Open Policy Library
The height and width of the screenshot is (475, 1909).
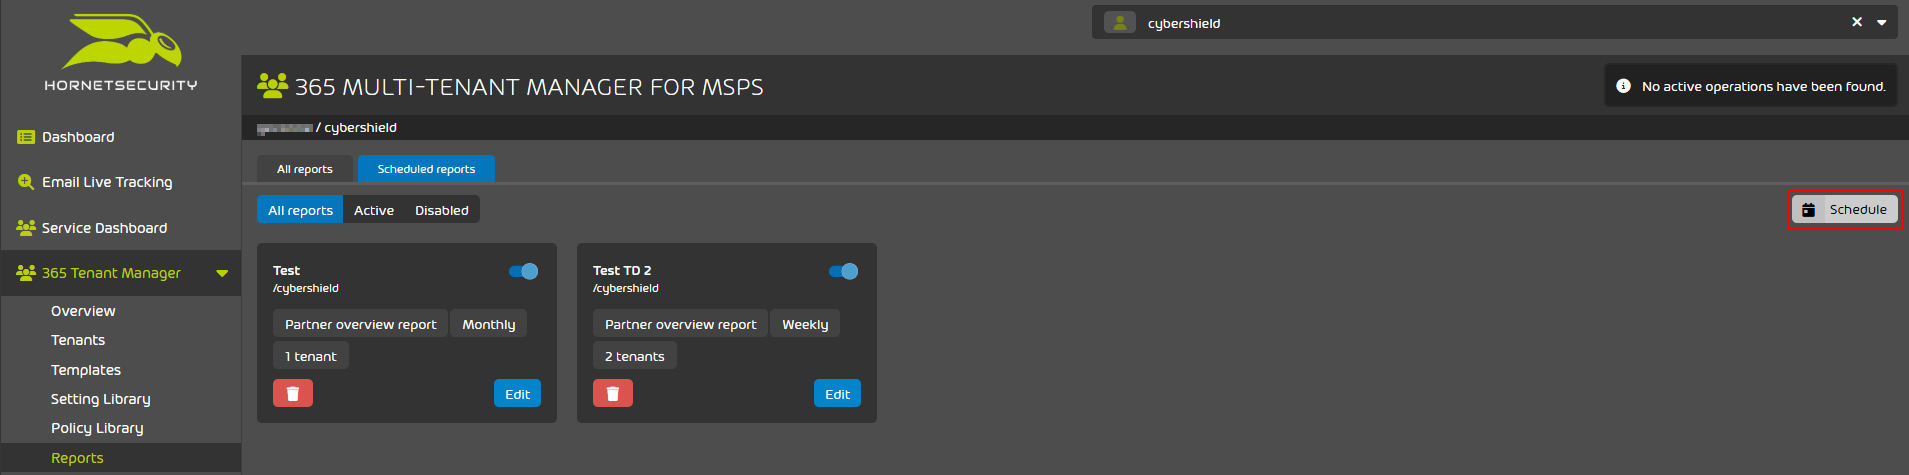[97, 428]
